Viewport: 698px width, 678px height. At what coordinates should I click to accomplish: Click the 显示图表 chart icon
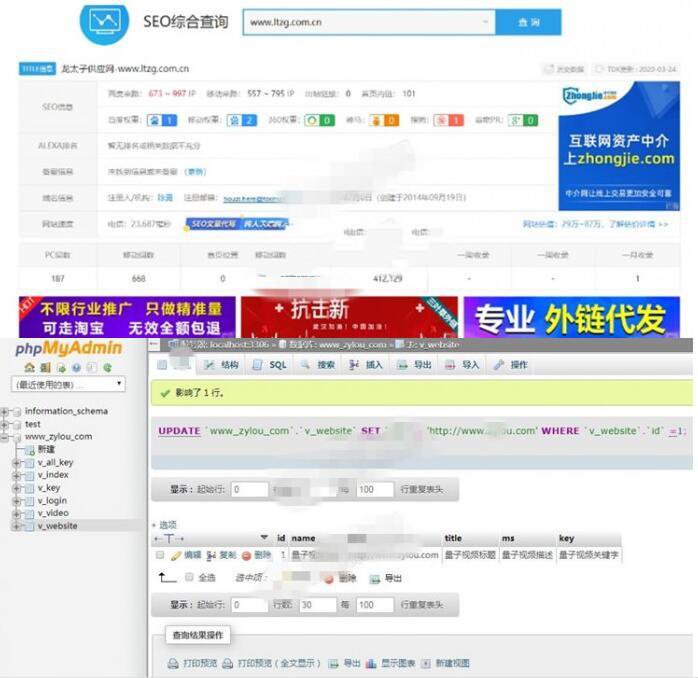(371, 664)
